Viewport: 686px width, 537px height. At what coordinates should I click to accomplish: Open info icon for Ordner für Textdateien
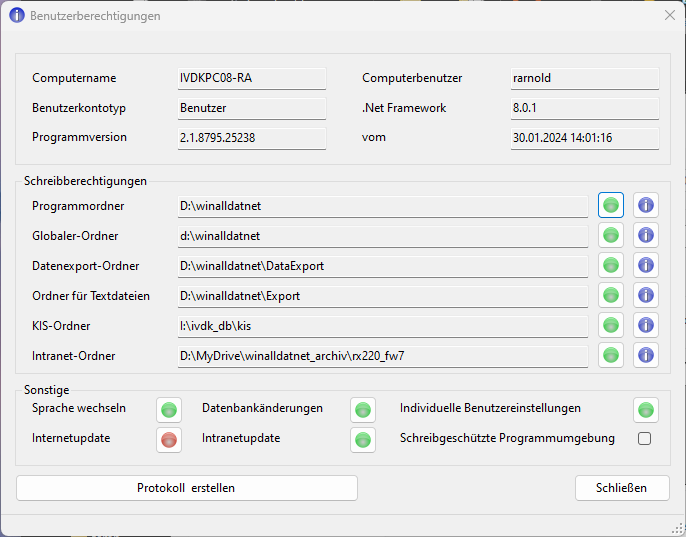click(x=646, y=295)
